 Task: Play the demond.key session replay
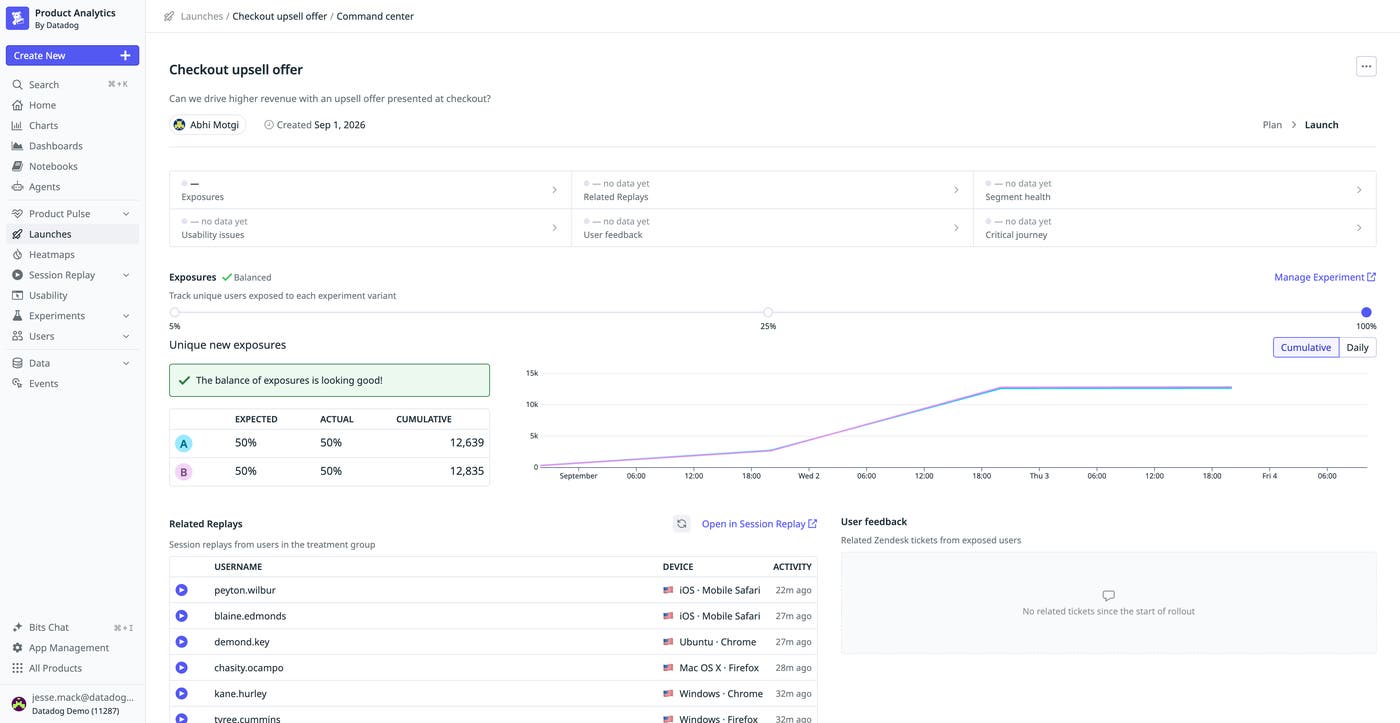pos(181,642)
